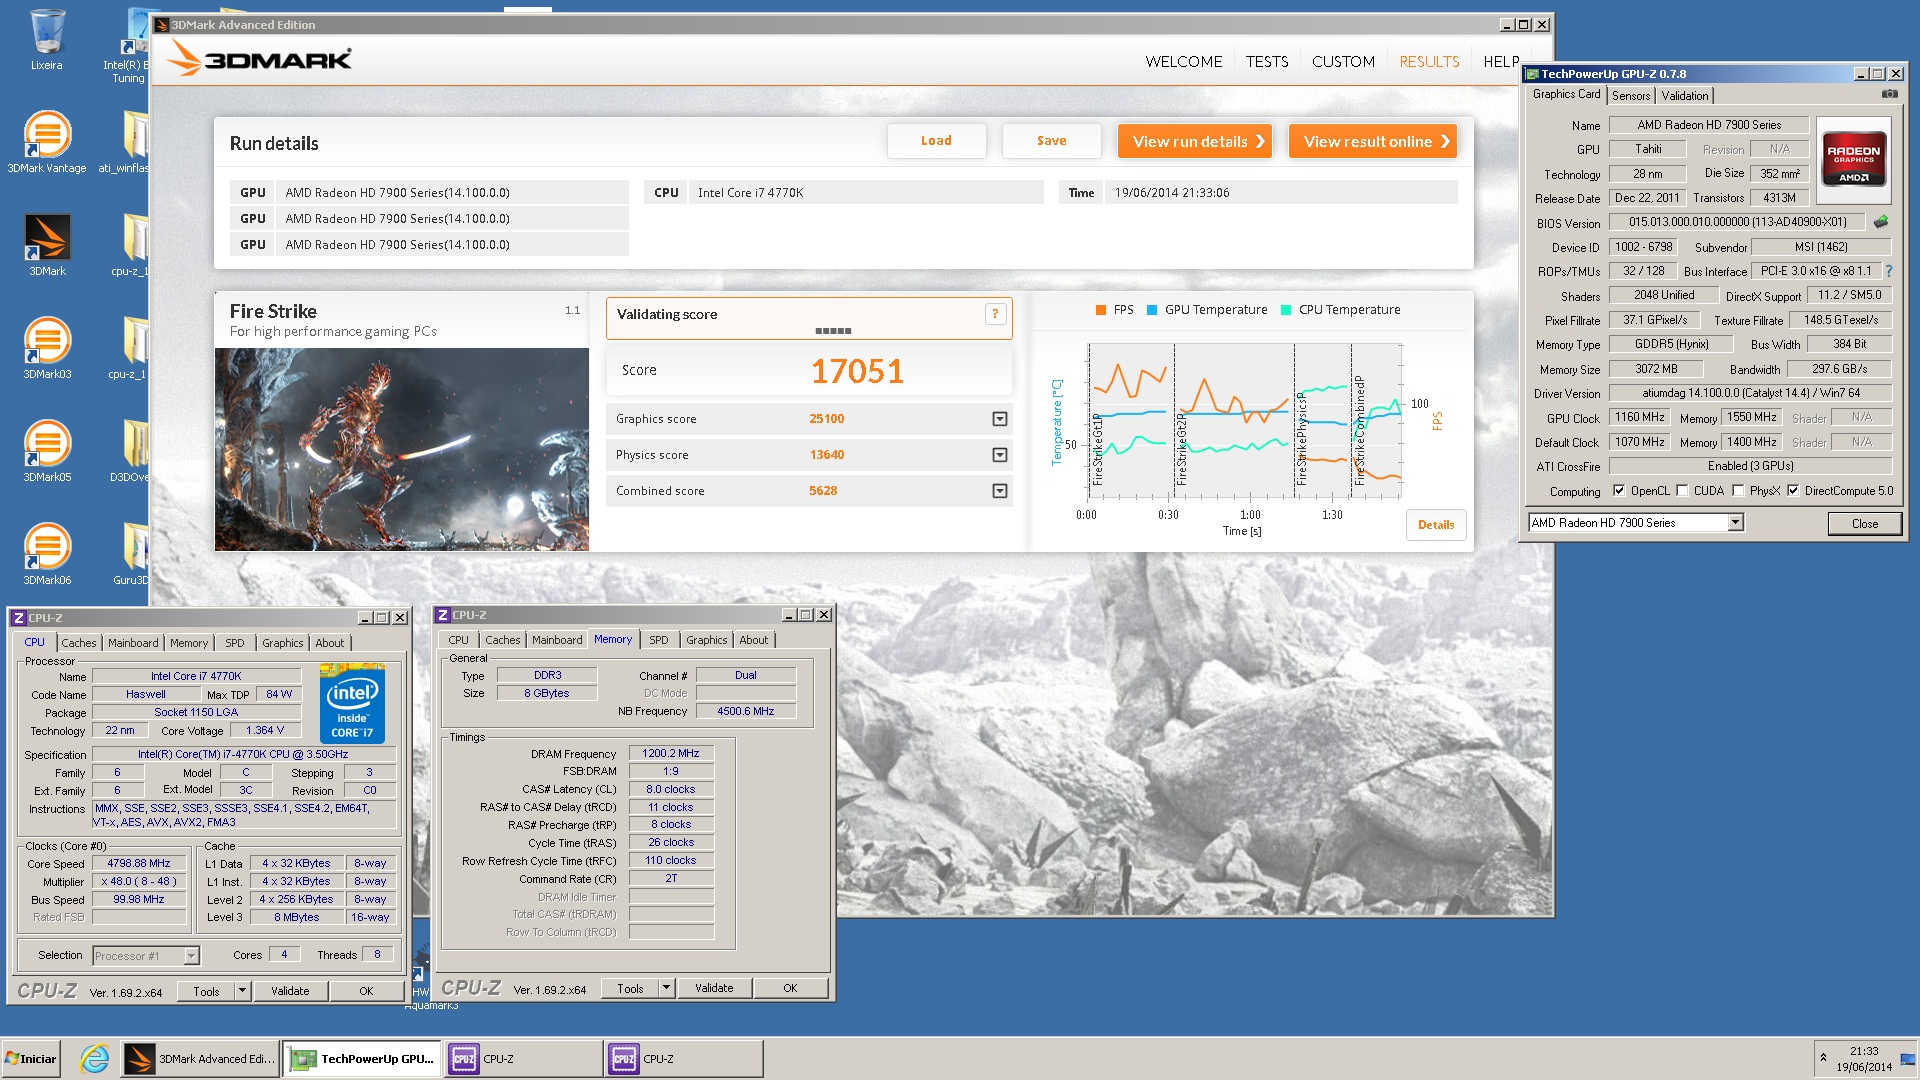Viewport: 1920px width, 1080px height.
Task: Click View result online button
Action: (1373, 141)
